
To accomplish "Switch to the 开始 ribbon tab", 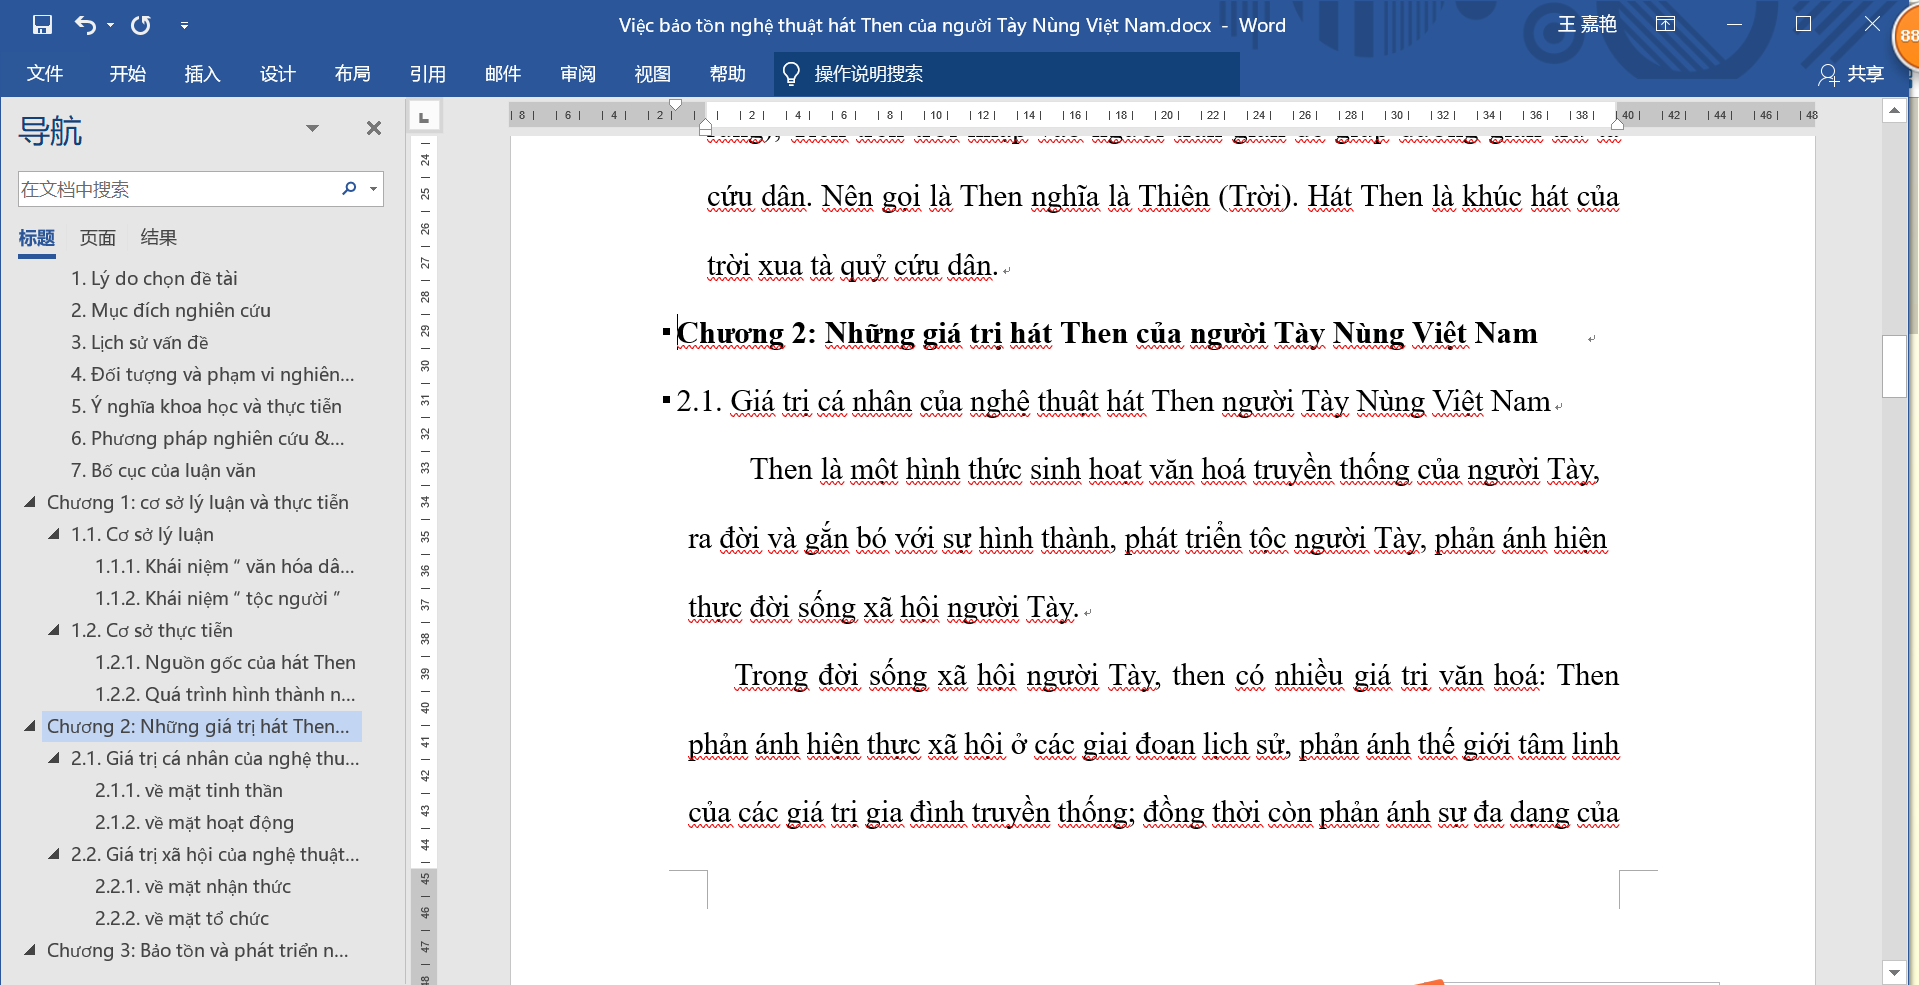I will pos(128,74).
